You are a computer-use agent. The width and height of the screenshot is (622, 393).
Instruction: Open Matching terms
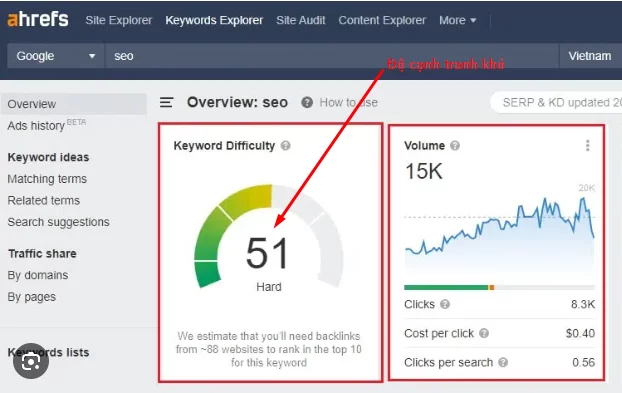click(47, 179)
